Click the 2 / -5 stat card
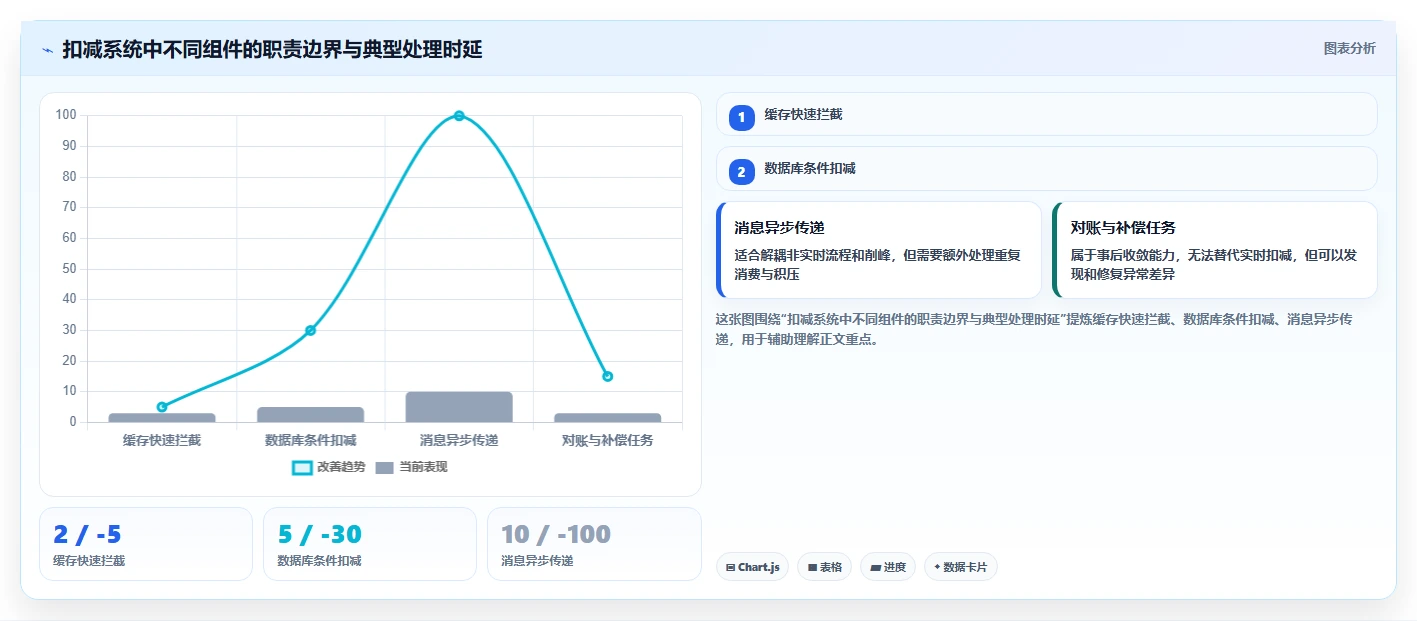 click(x=146, y=544)
